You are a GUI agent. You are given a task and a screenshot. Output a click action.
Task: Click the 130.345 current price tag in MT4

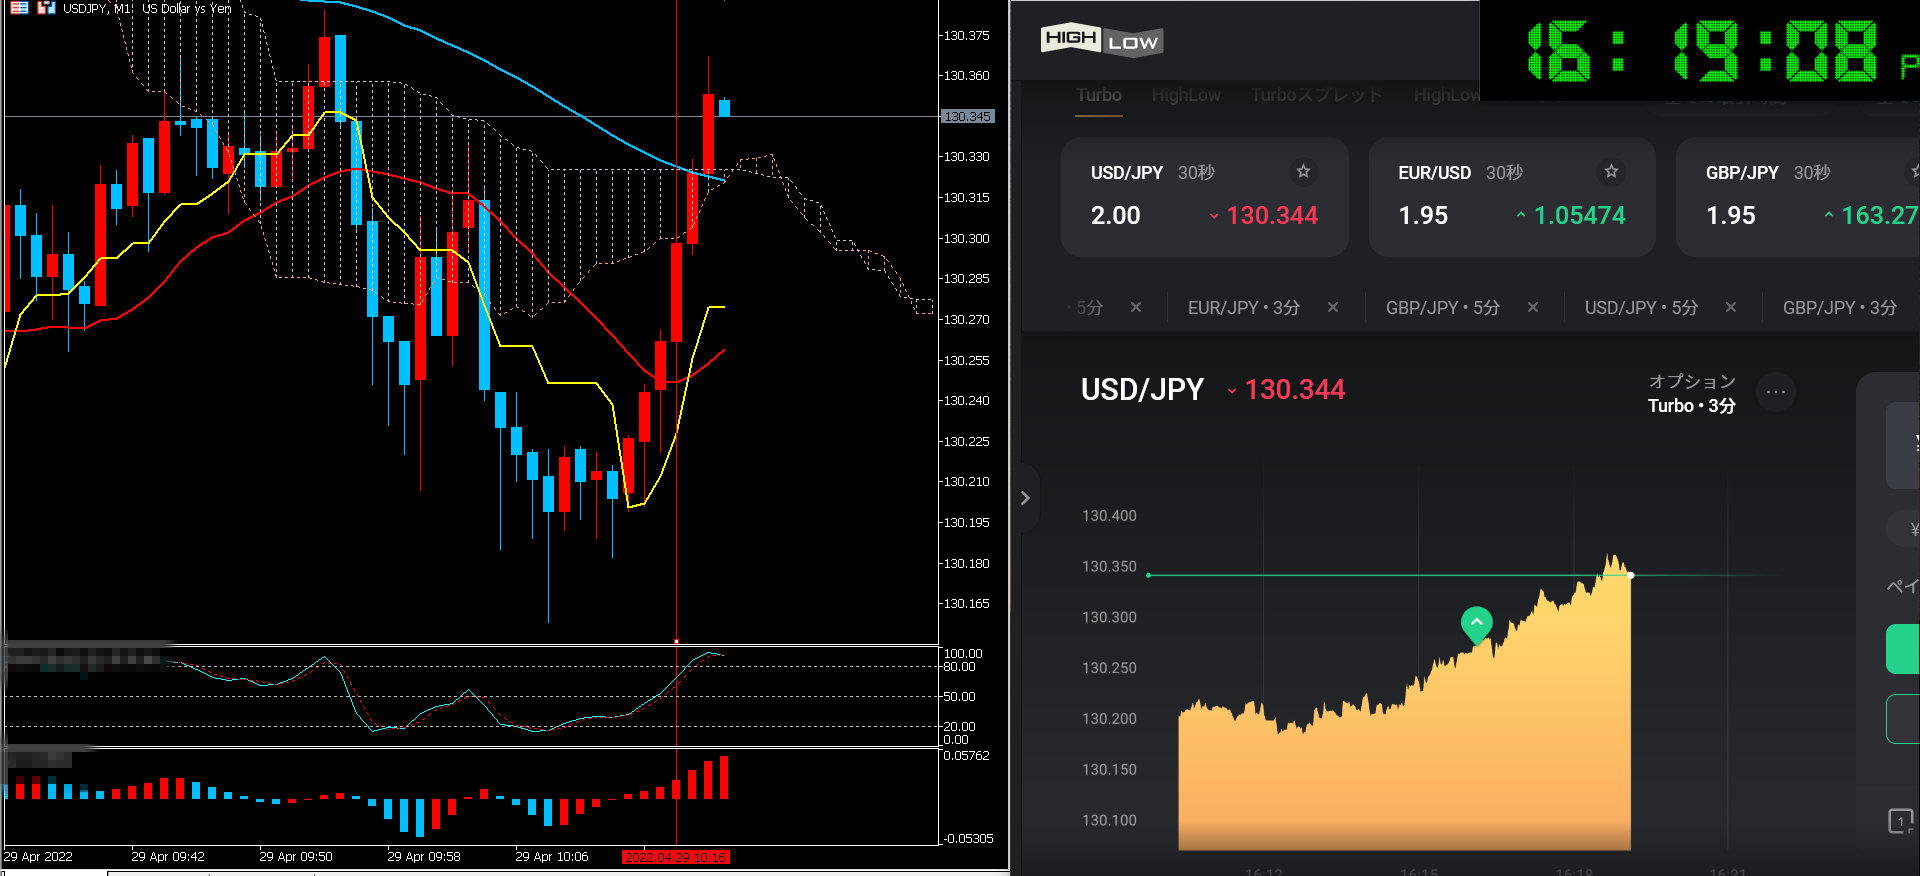(967, 117)
